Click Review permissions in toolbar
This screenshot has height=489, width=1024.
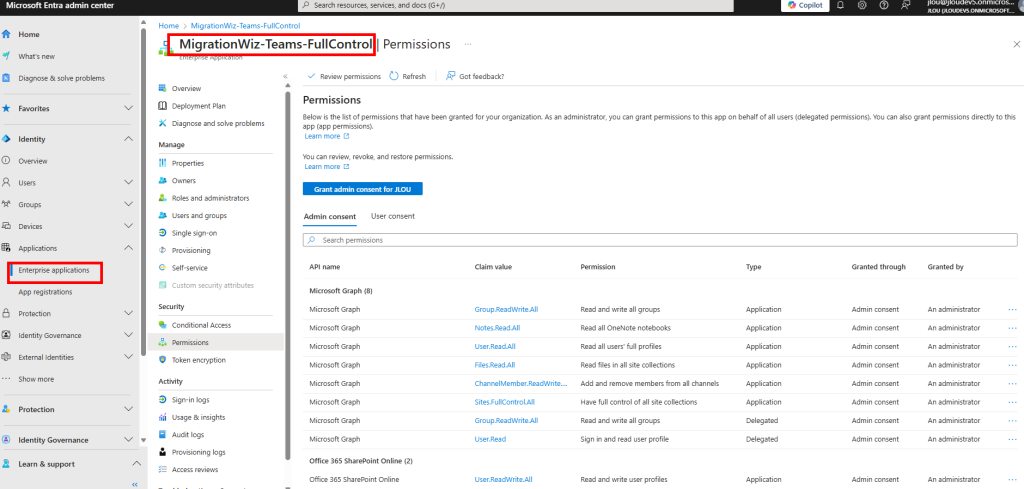[344, 76]
